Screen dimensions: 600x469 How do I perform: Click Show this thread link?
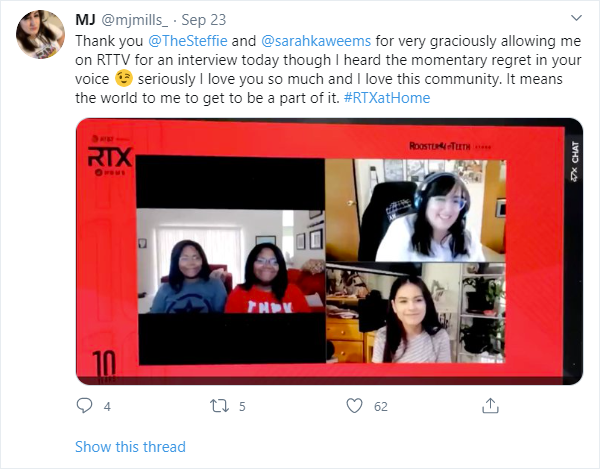click(x=130, y=446)
